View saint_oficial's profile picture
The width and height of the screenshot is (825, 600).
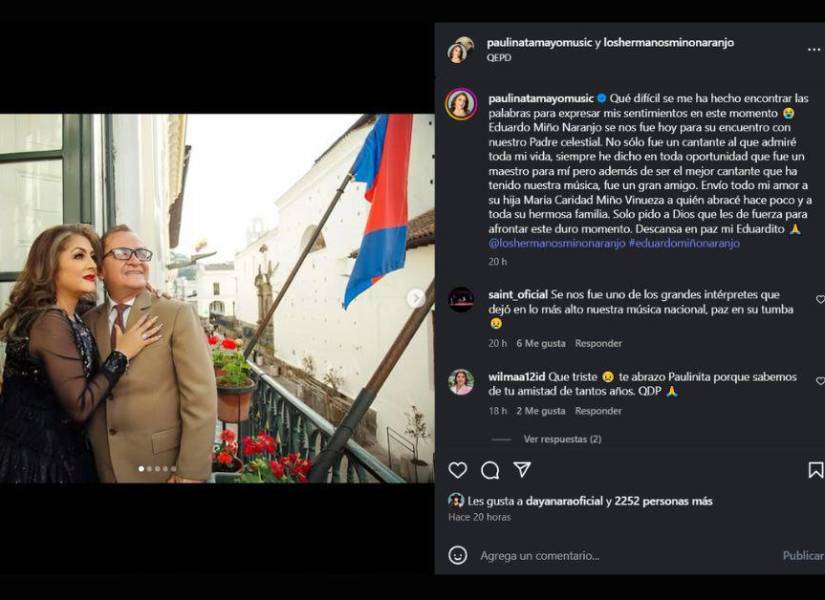coord(461,299)
